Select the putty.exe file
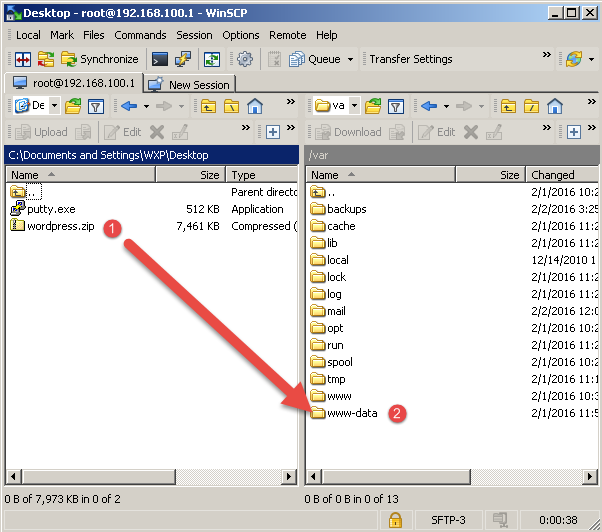 coord(51,209)
